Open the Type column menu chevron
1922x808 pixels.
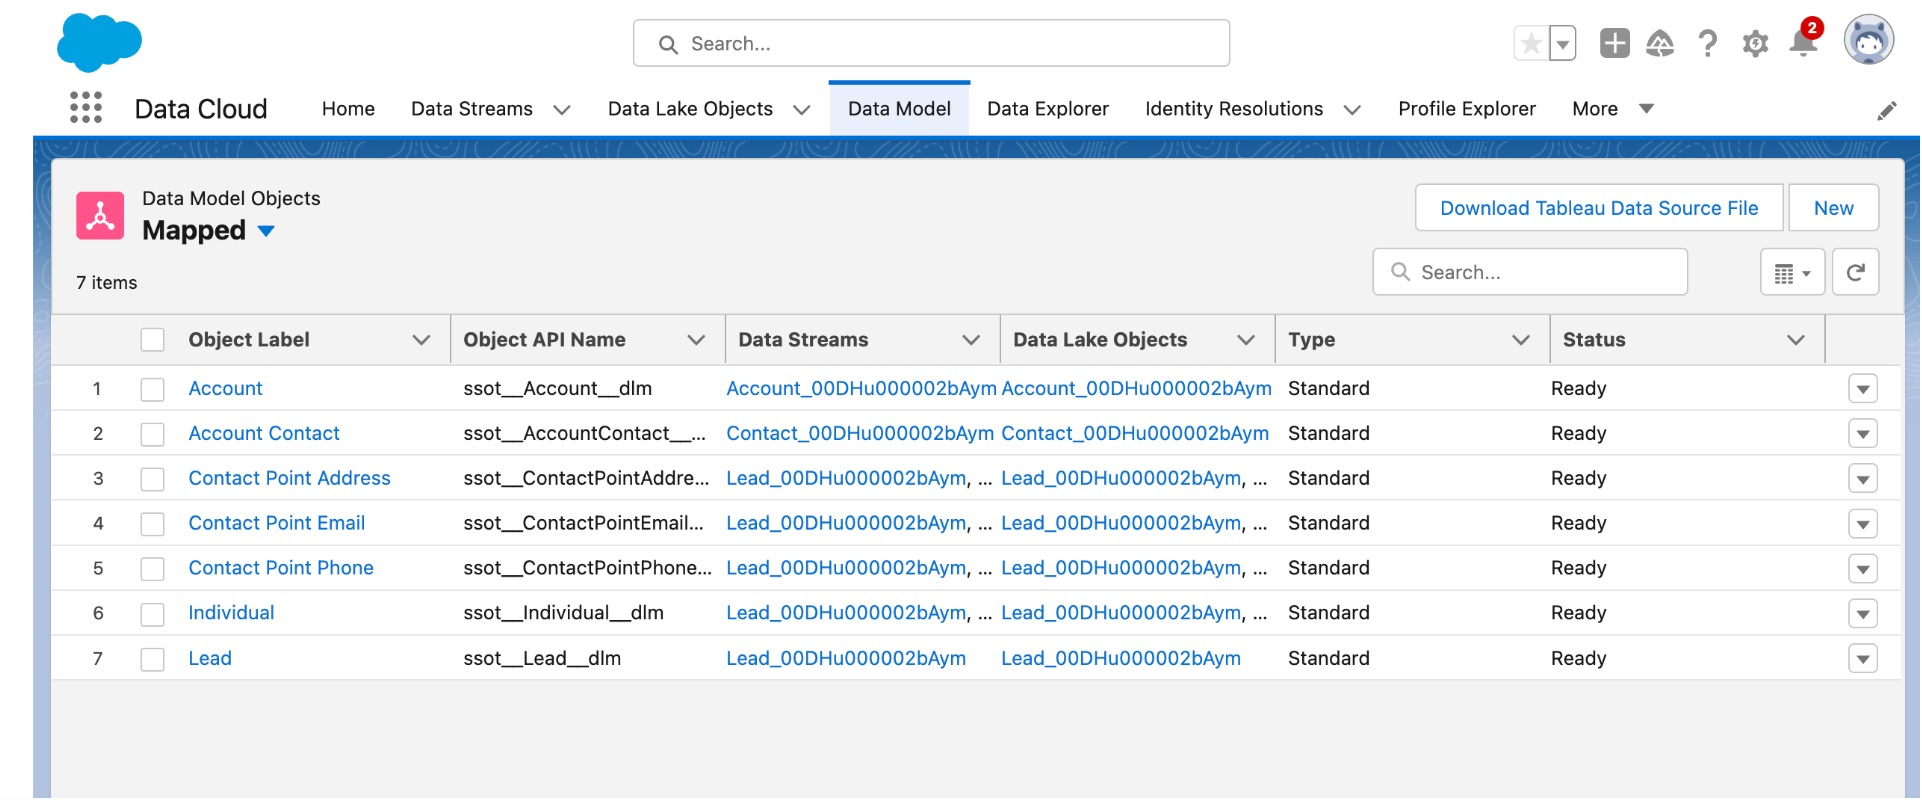[1521, 340]
